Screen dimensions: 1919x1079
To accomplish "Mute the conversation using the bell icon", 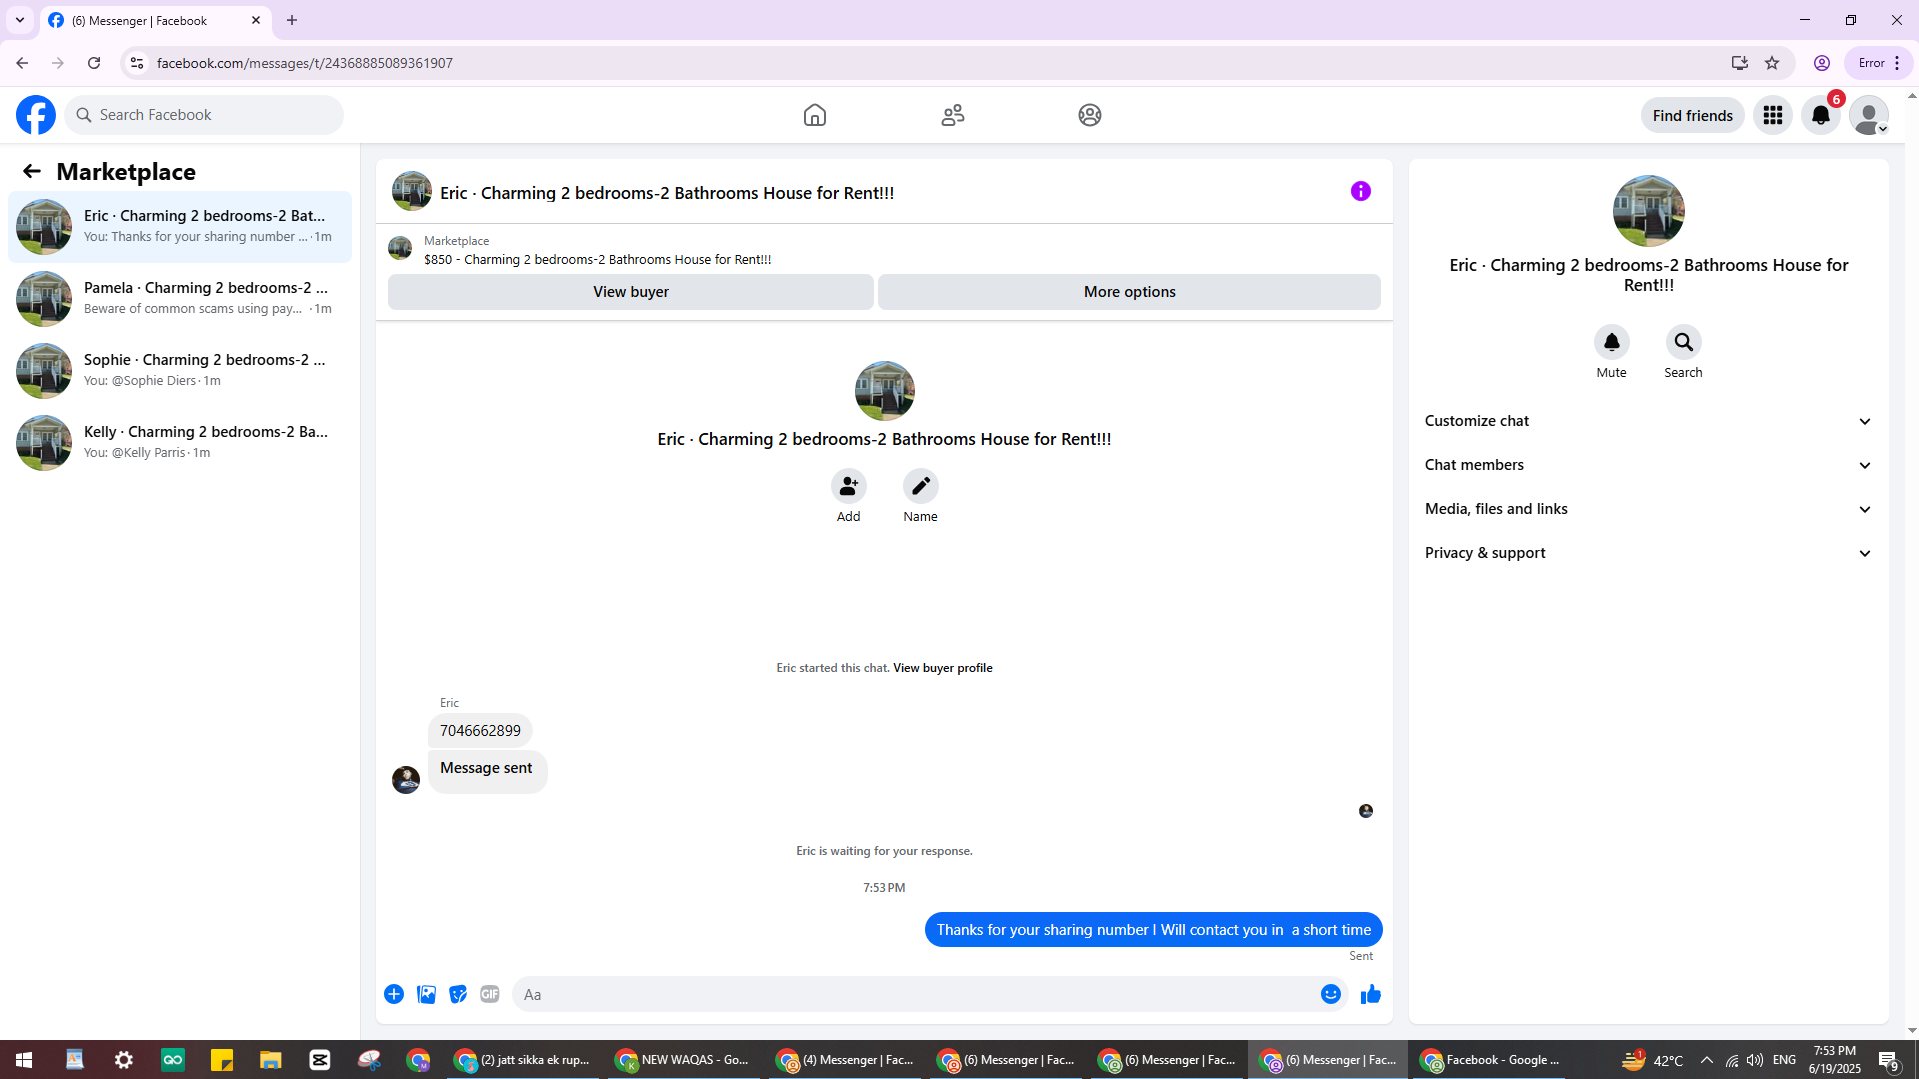I will pyautogui.click(x=1612, y=342).
